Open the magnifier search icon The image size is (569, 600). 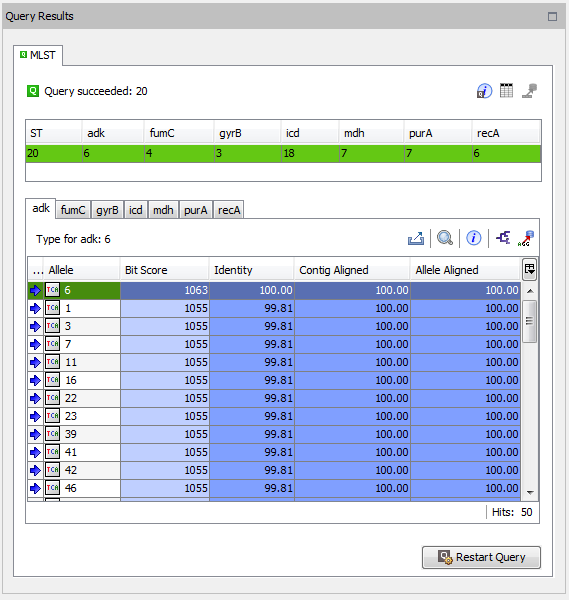[x=445, y=238]
